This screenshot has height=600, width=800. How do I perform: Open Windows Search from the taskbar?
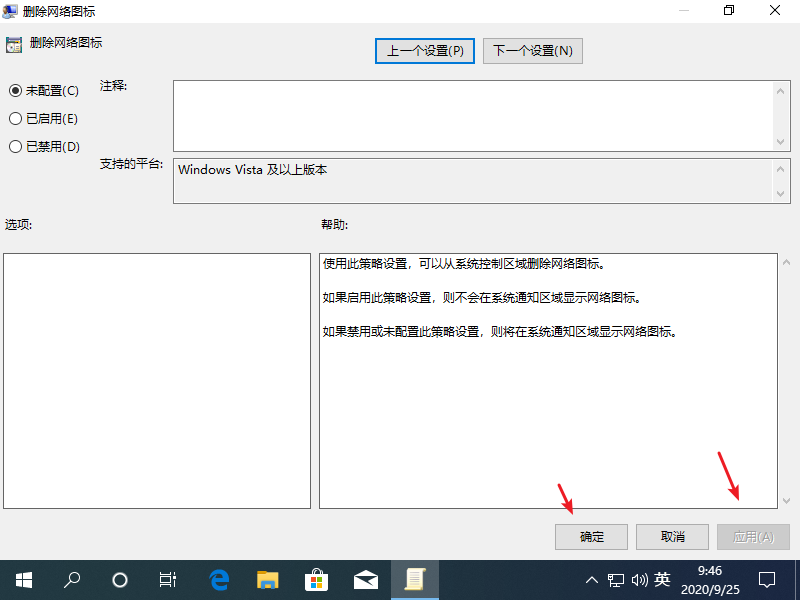tap(71, 580)
